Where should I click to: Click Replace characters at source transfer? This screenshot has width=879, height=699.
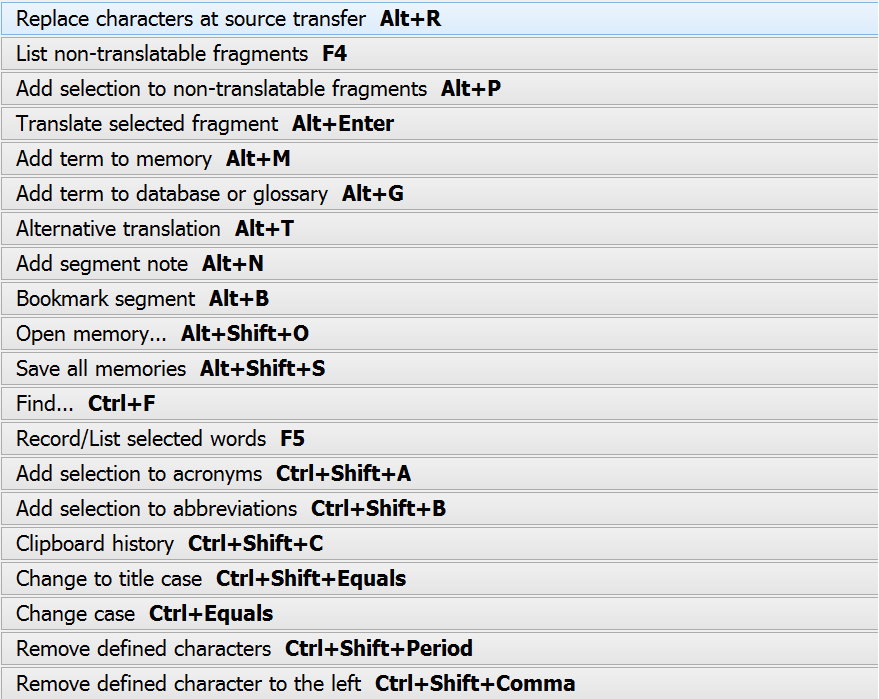click(x=228, y=19)
